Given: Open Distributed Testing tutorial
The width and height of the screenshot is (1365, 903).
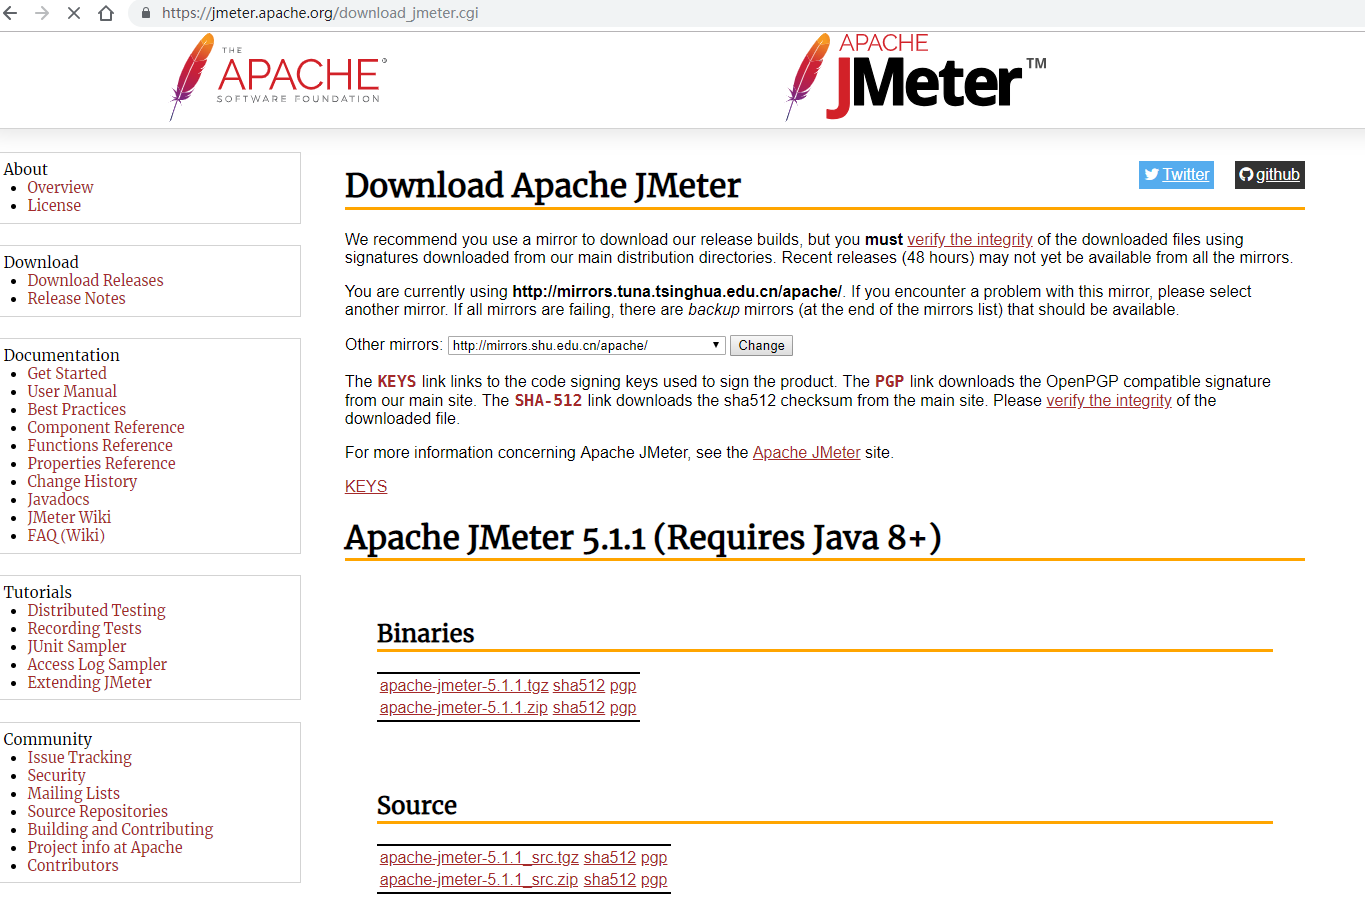Looking at the screenshot, I should pyautogui.click(x=96, y=610).
